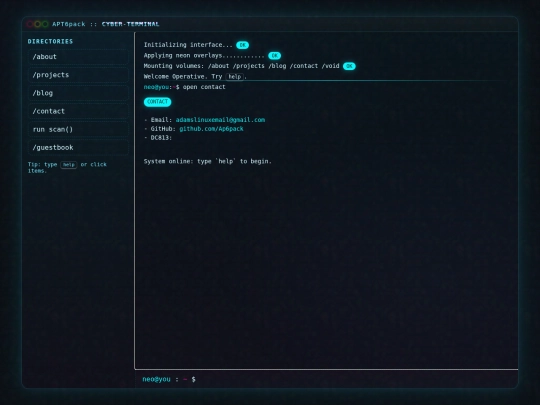Image resolution: width=540 pixels, height=405 pixels.
Task: Click the help keyword in welcome line
Action: 235,76
